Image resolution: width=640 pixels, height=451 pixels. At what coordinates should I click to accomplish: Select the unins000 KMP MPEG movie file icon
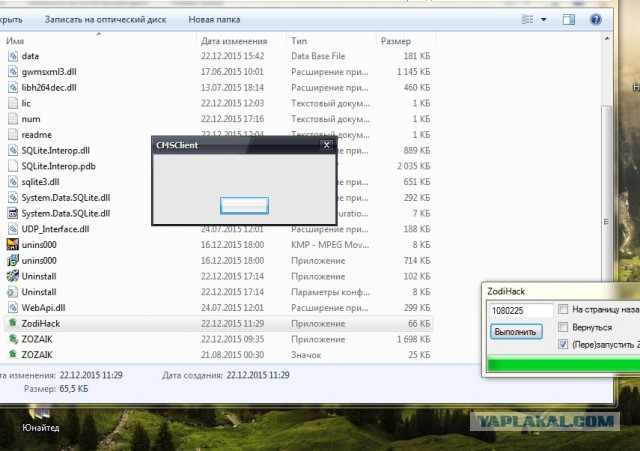click(x=13, y=245)
